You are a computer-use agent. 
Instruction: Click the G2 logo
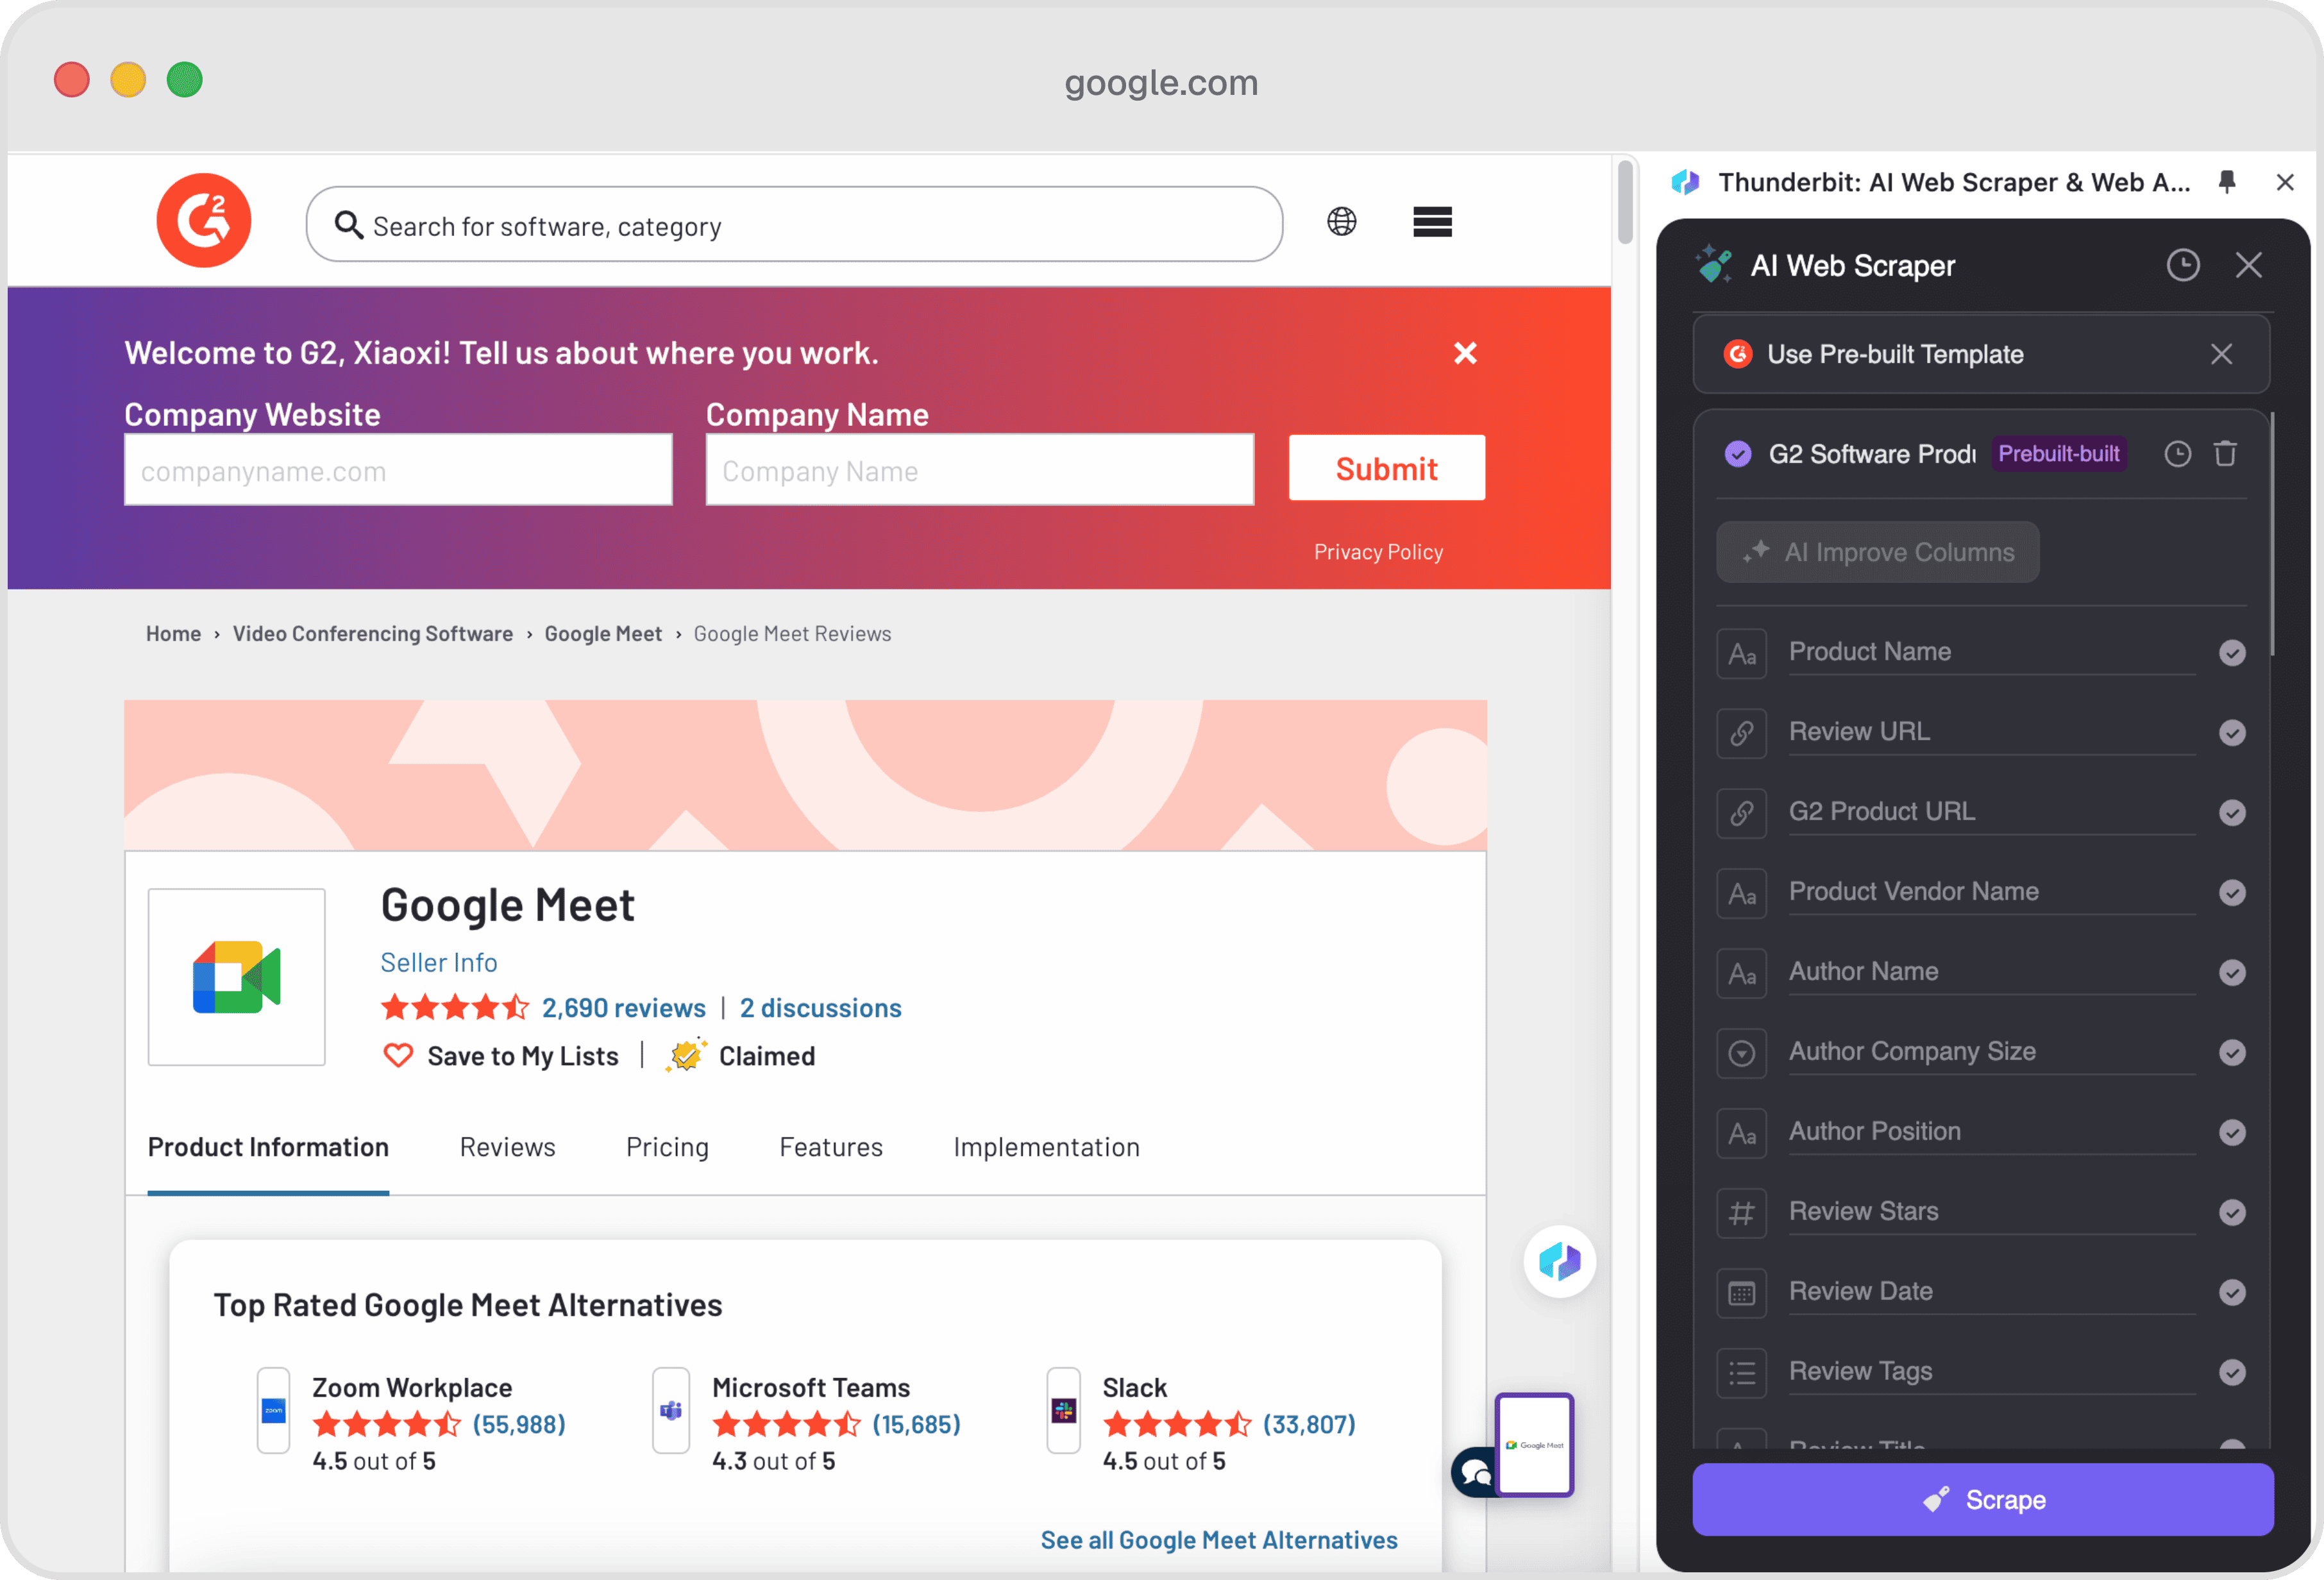pyautogui.click(x=204, y=221)
